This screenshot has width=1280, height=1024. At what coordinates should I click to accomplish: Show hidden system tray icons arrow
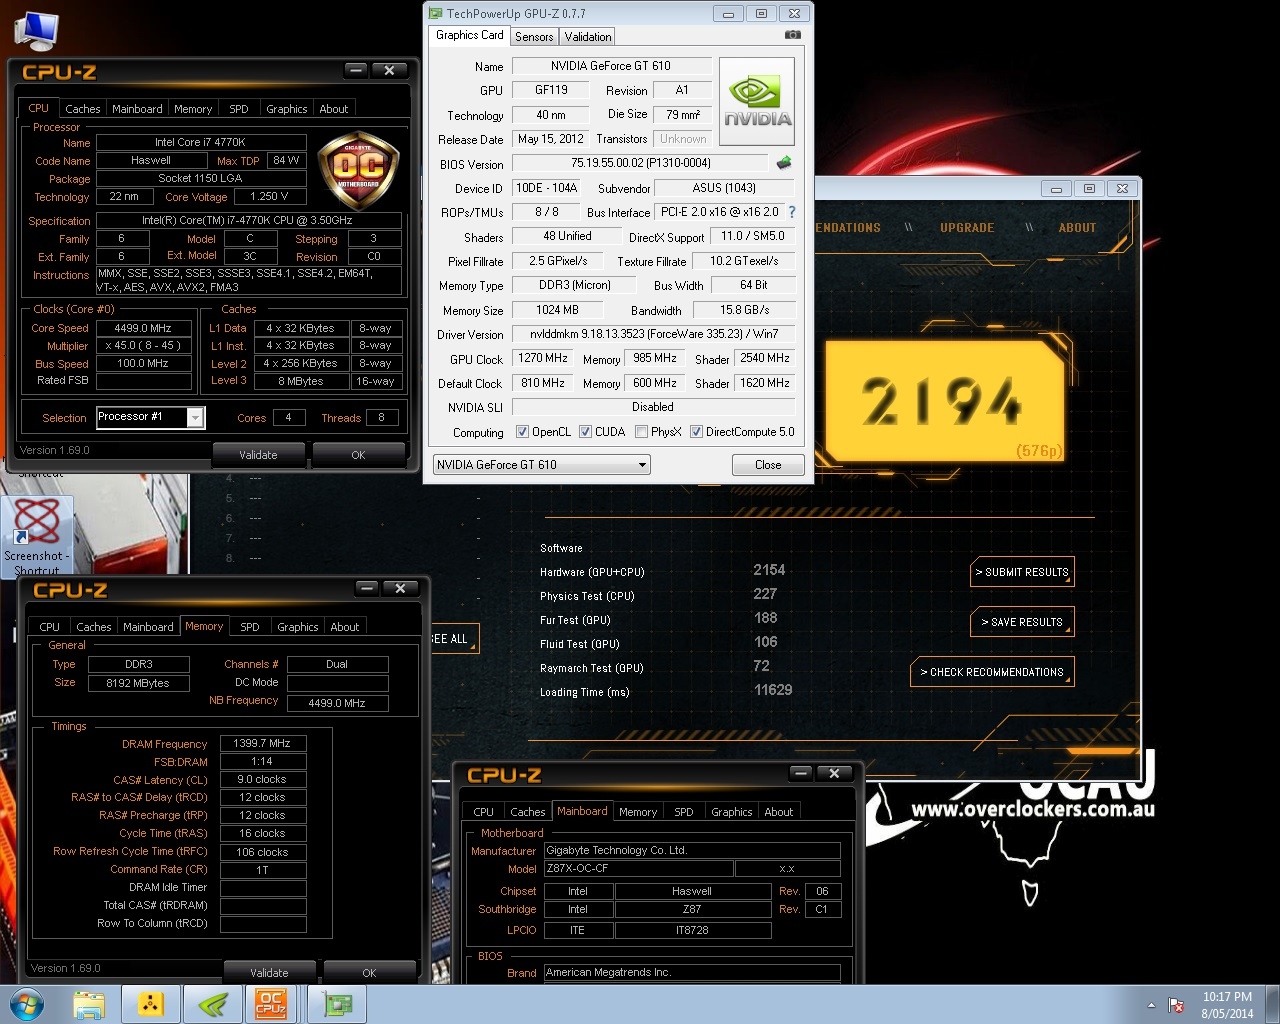1151,1005
